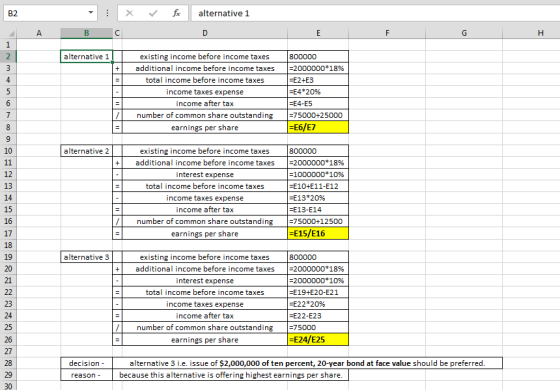Select column D header
This screenshot has width=560, height=390.
click(205, 33)
